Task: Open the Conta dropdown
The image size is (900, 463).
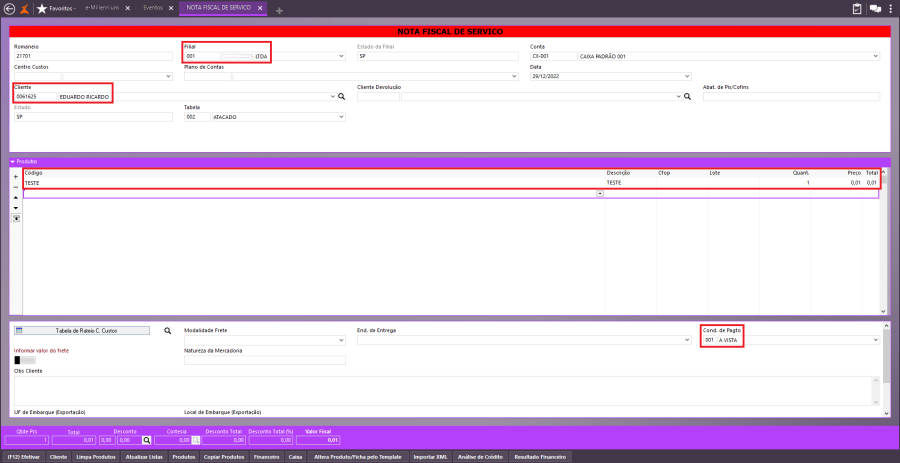Action: click(876, 56)
